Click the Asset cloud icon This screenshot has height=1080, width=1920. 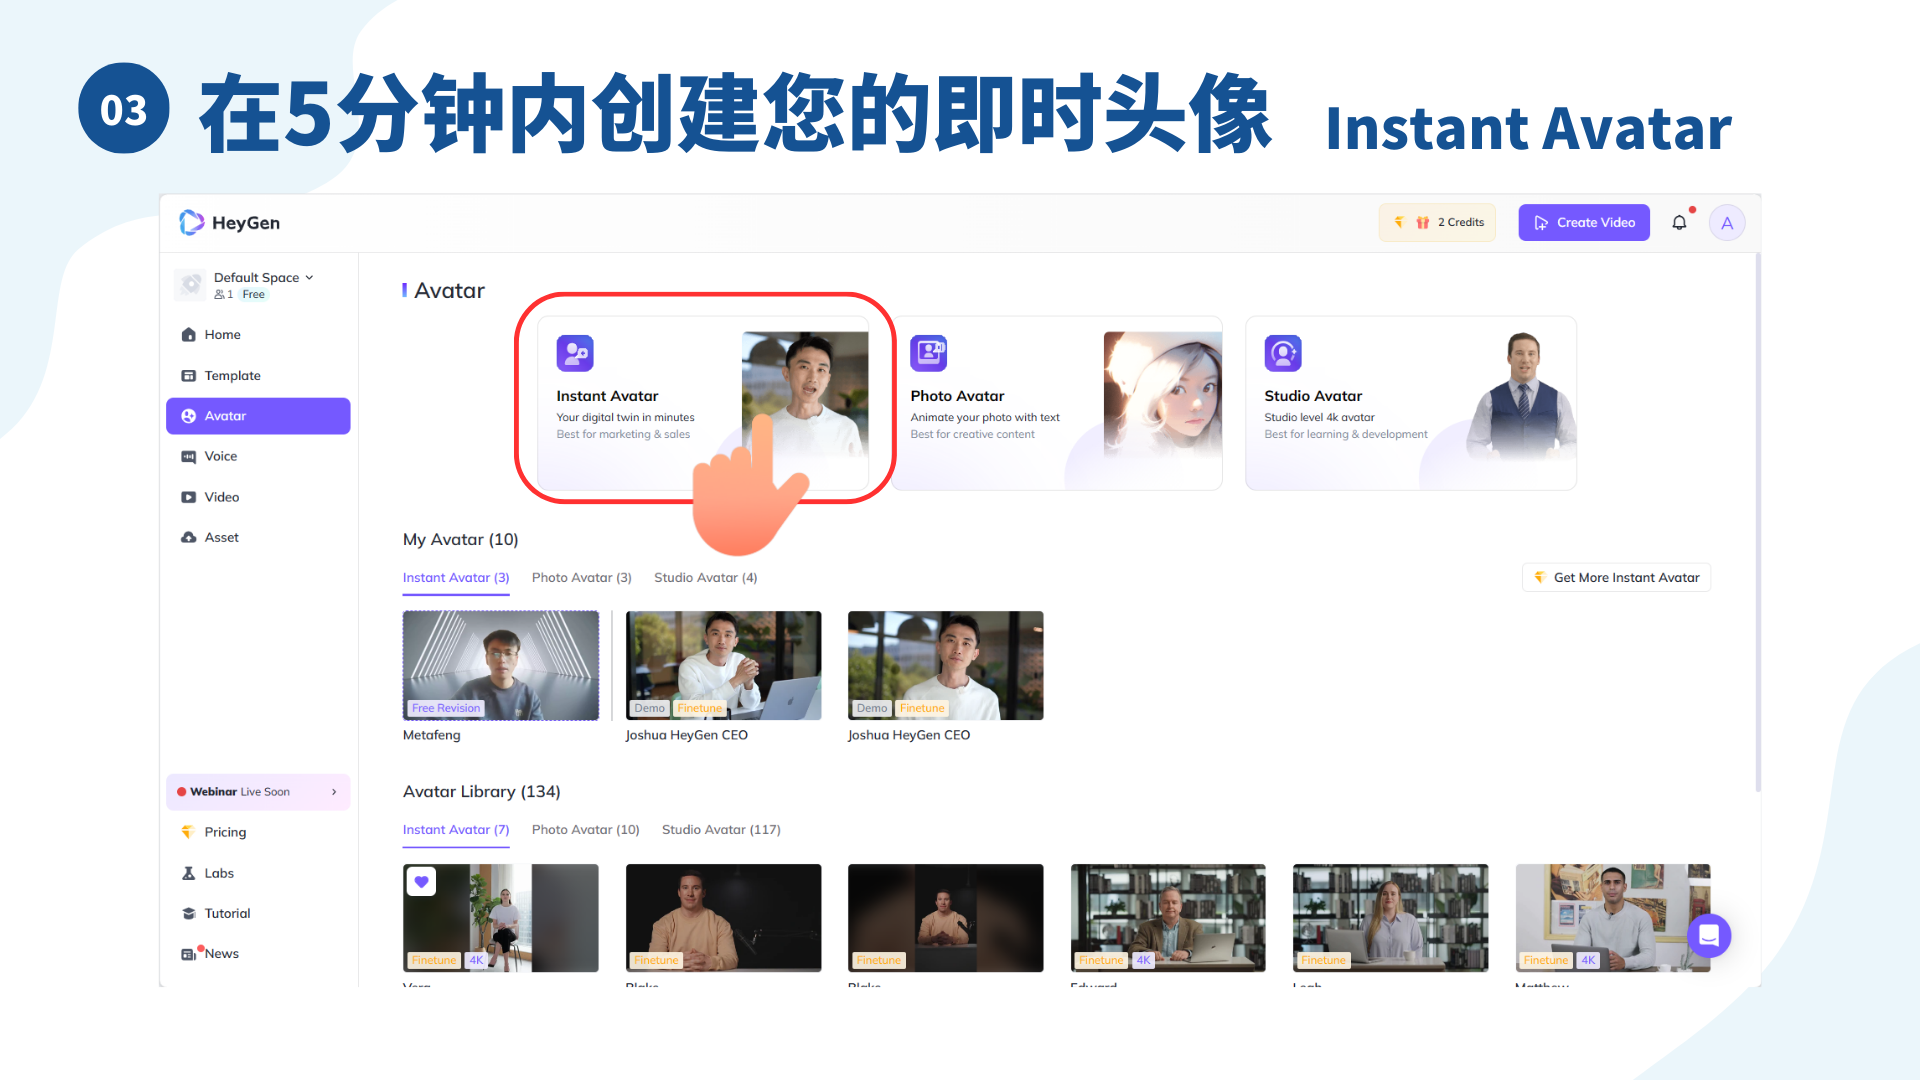coord(188,538)
